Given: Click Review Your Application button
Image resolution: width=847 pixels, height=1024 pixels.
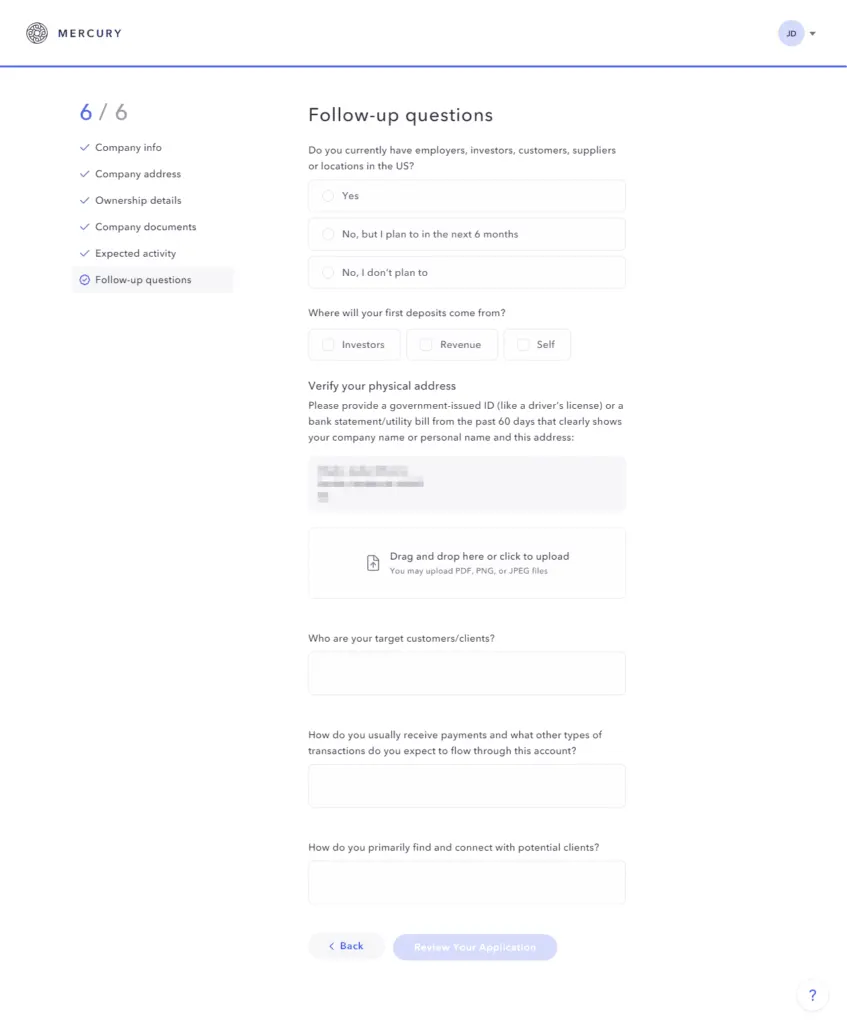Looking at the screenshot, I should (x=474, y=947).
